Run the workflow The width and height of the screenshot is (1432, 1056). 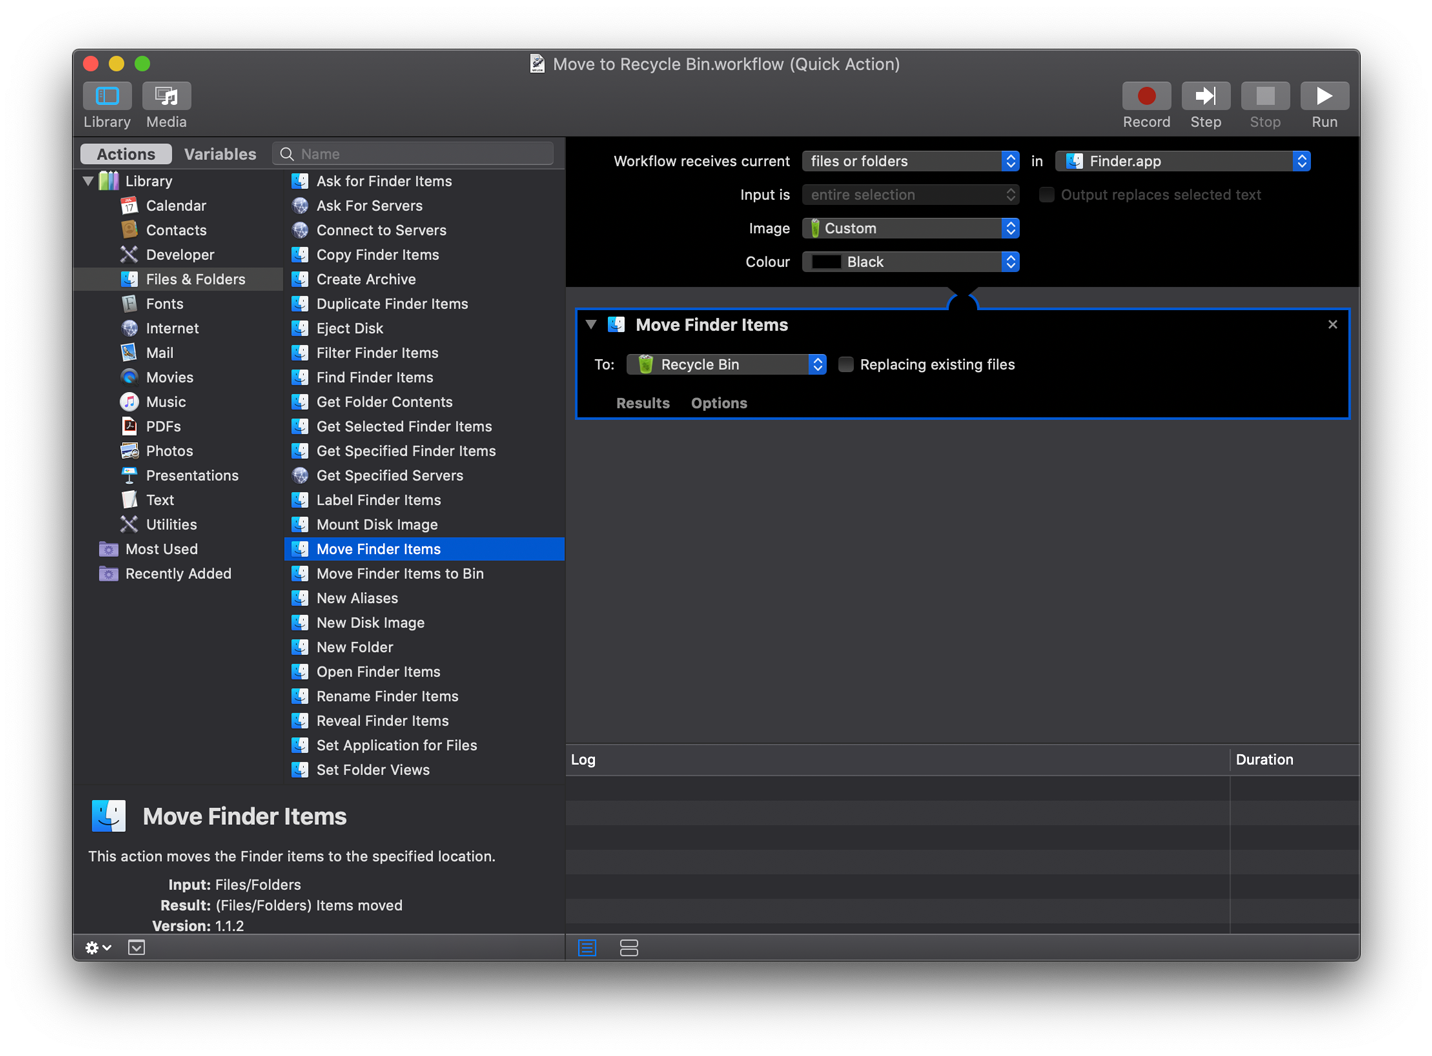(x=1324, y=96)
